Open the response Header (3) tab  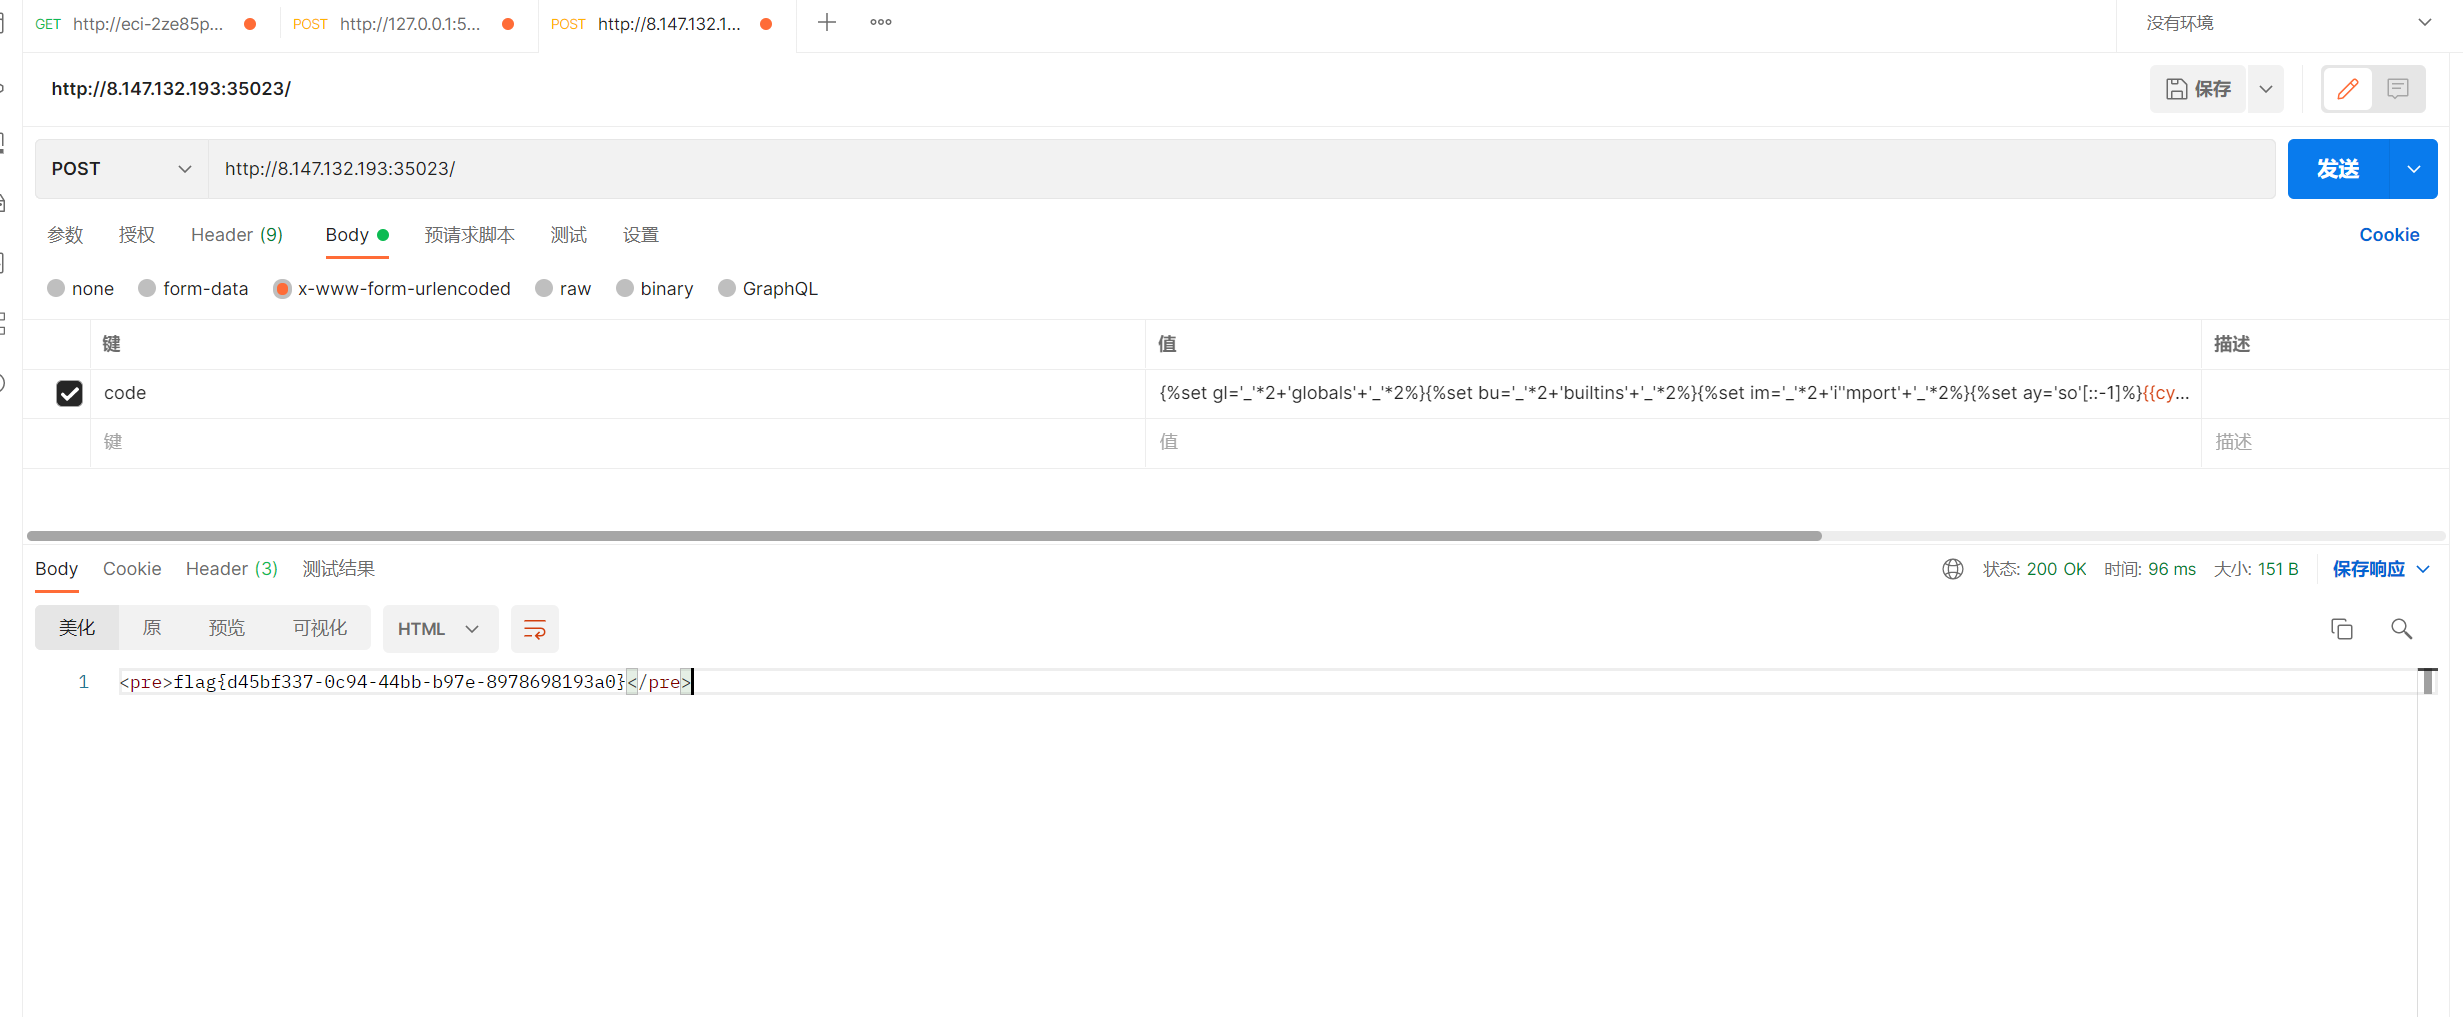232,569
